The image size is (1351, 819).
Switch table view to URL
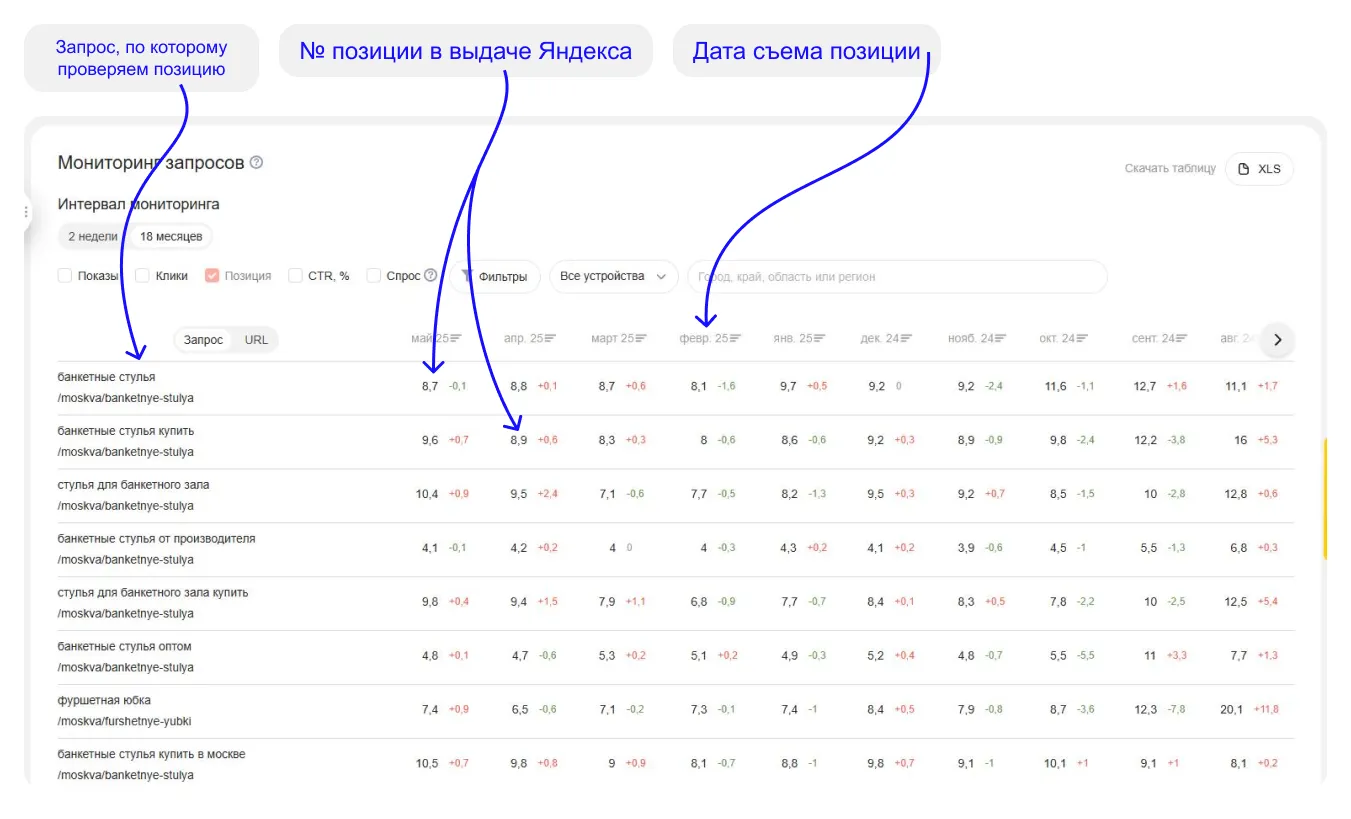coord(256,340)
